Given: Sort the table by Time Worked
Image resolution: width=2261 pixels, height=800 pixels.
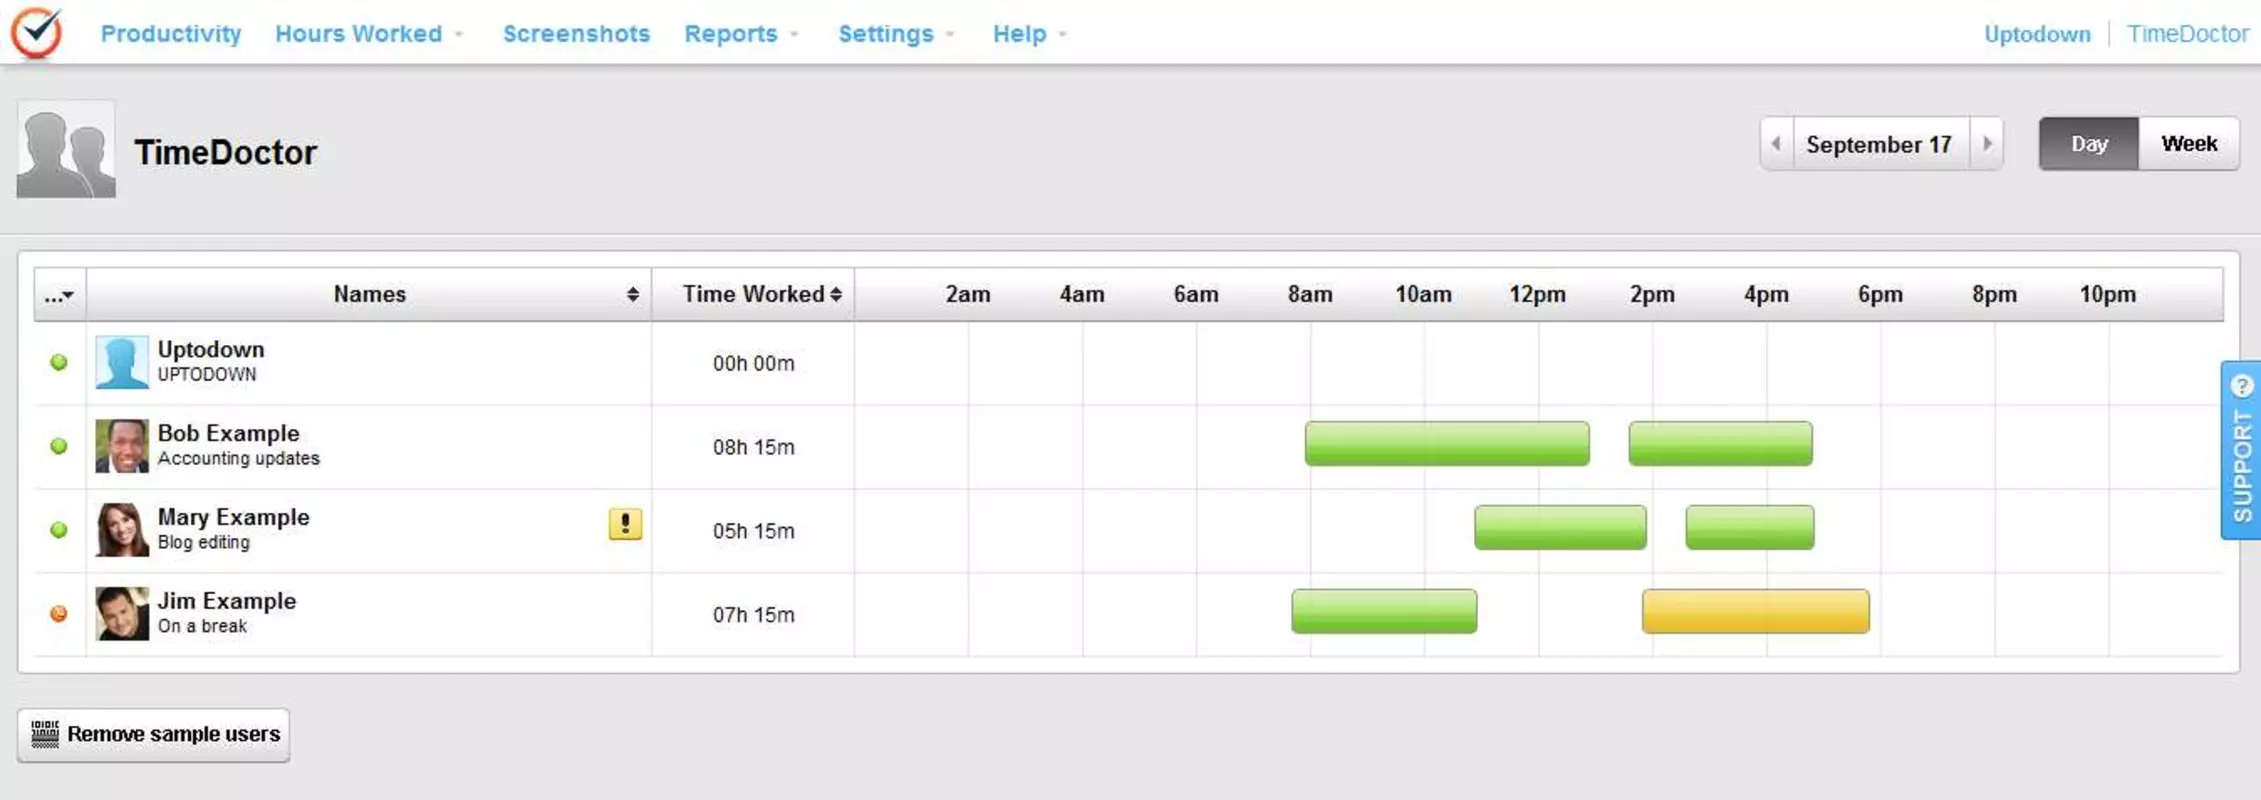Looking at the screenshot, I should coord(754,294).
